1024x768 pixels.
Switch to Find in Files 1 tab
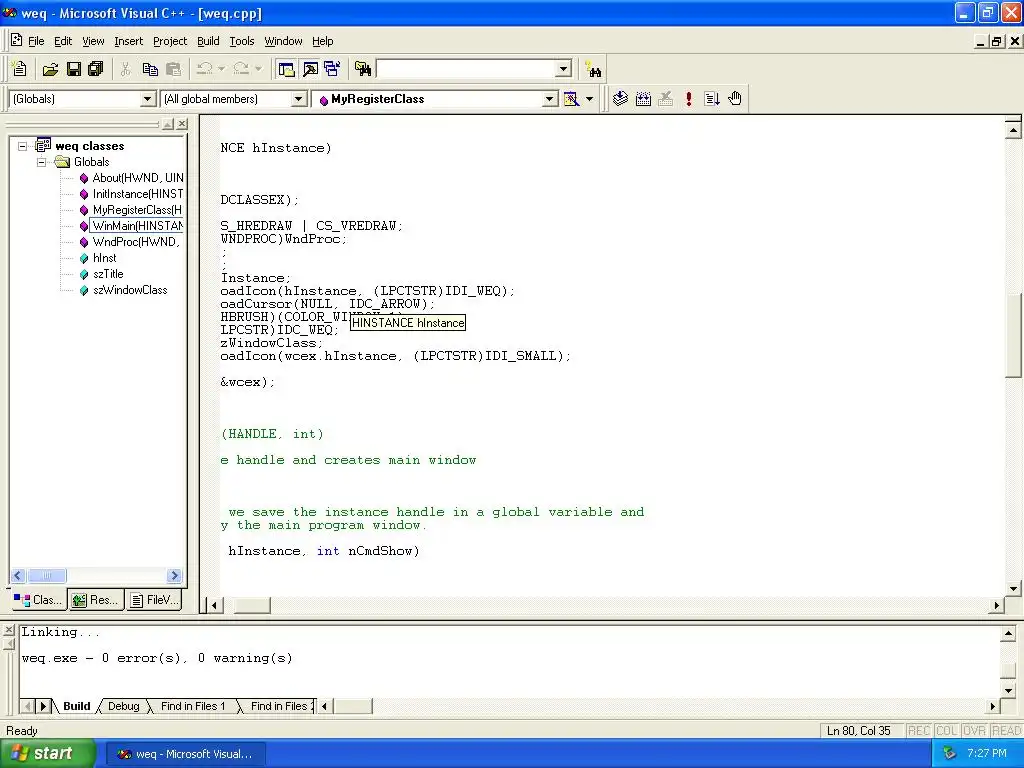(193, 706)
